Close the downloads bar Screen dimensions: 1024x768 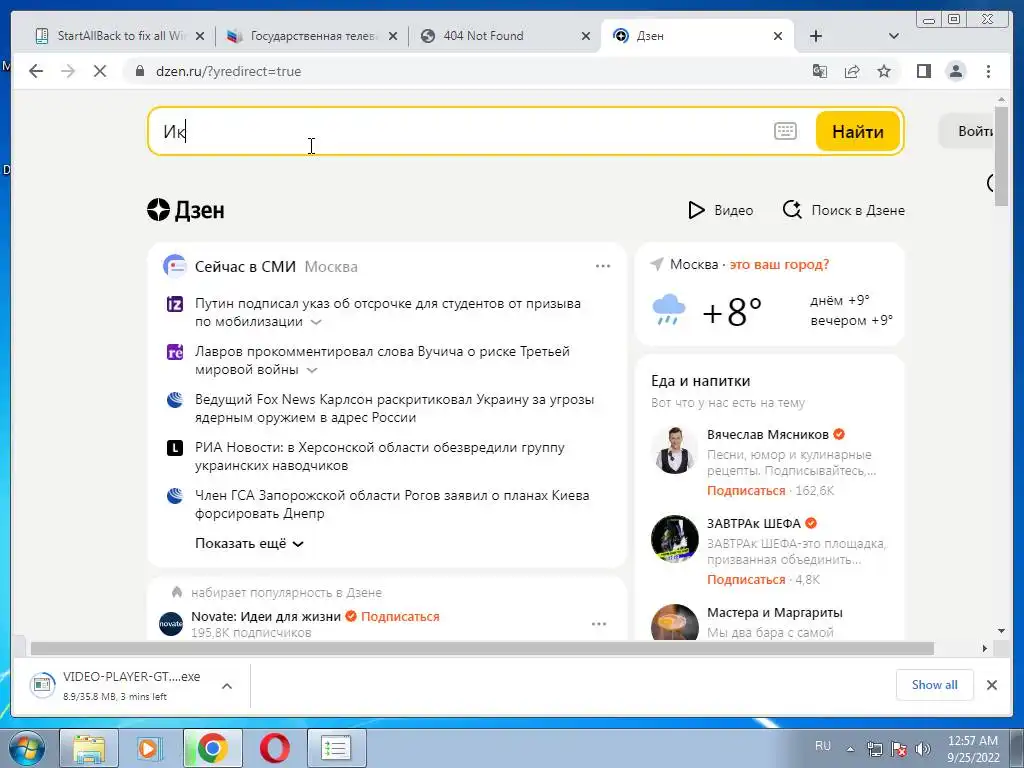pyautogui.click(x=991, y=684)
